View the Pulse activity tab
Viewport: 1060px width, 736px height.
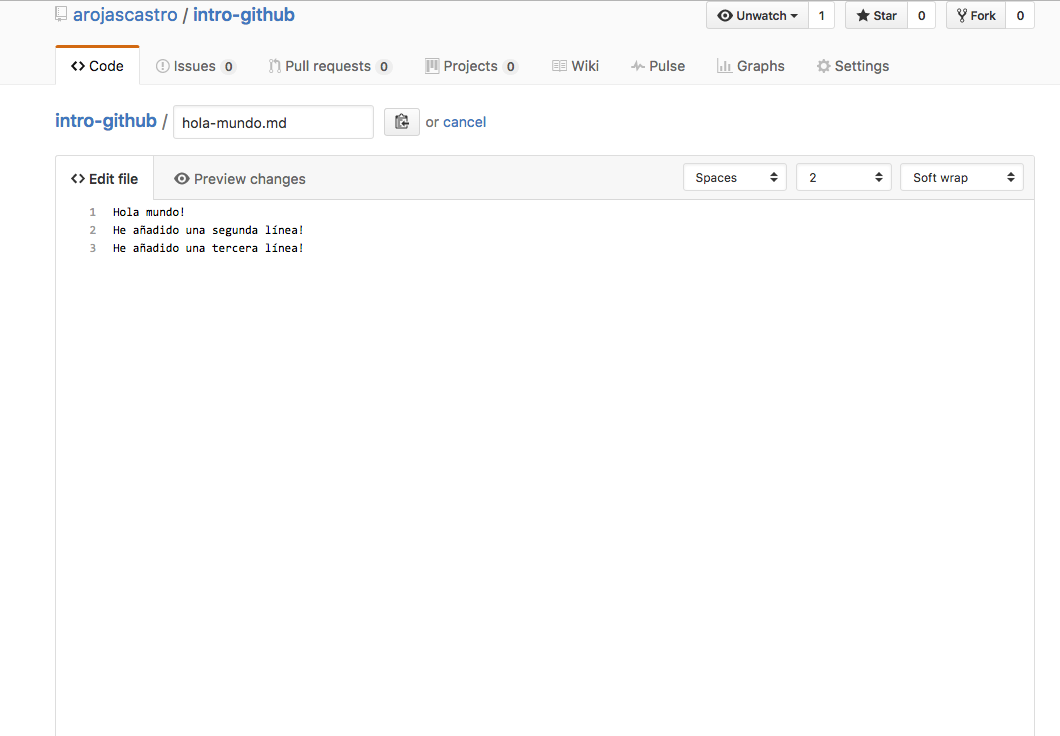coord(657,66)
